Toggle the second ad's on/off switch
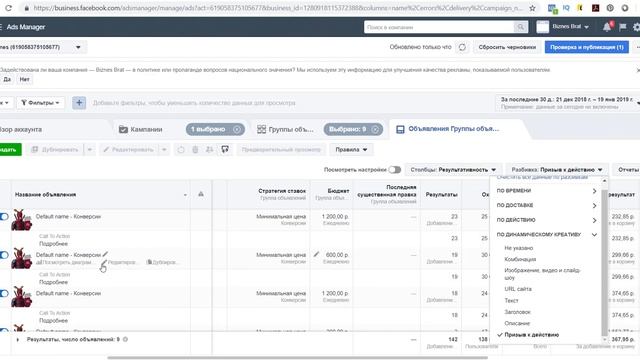This screenshot has height=360, width=640. coord(4,255)
